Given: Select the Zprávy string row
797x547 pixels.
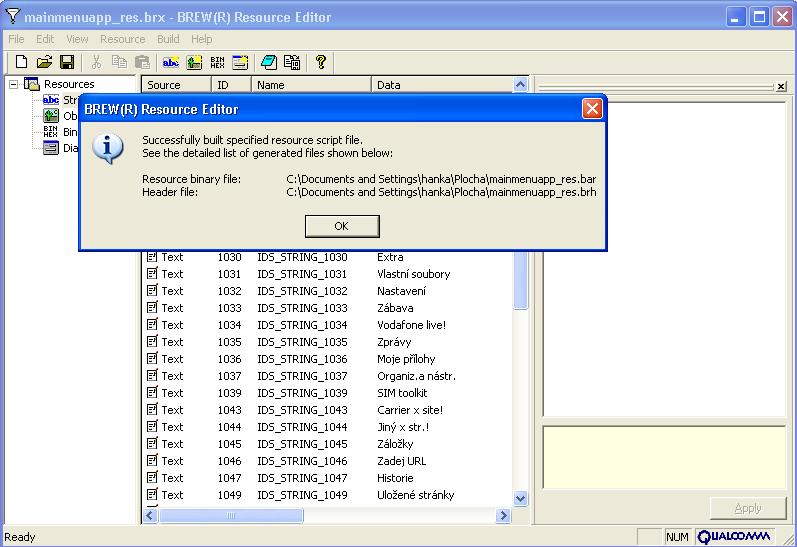Looking at the screenshot, I should (x=325, y=342).
